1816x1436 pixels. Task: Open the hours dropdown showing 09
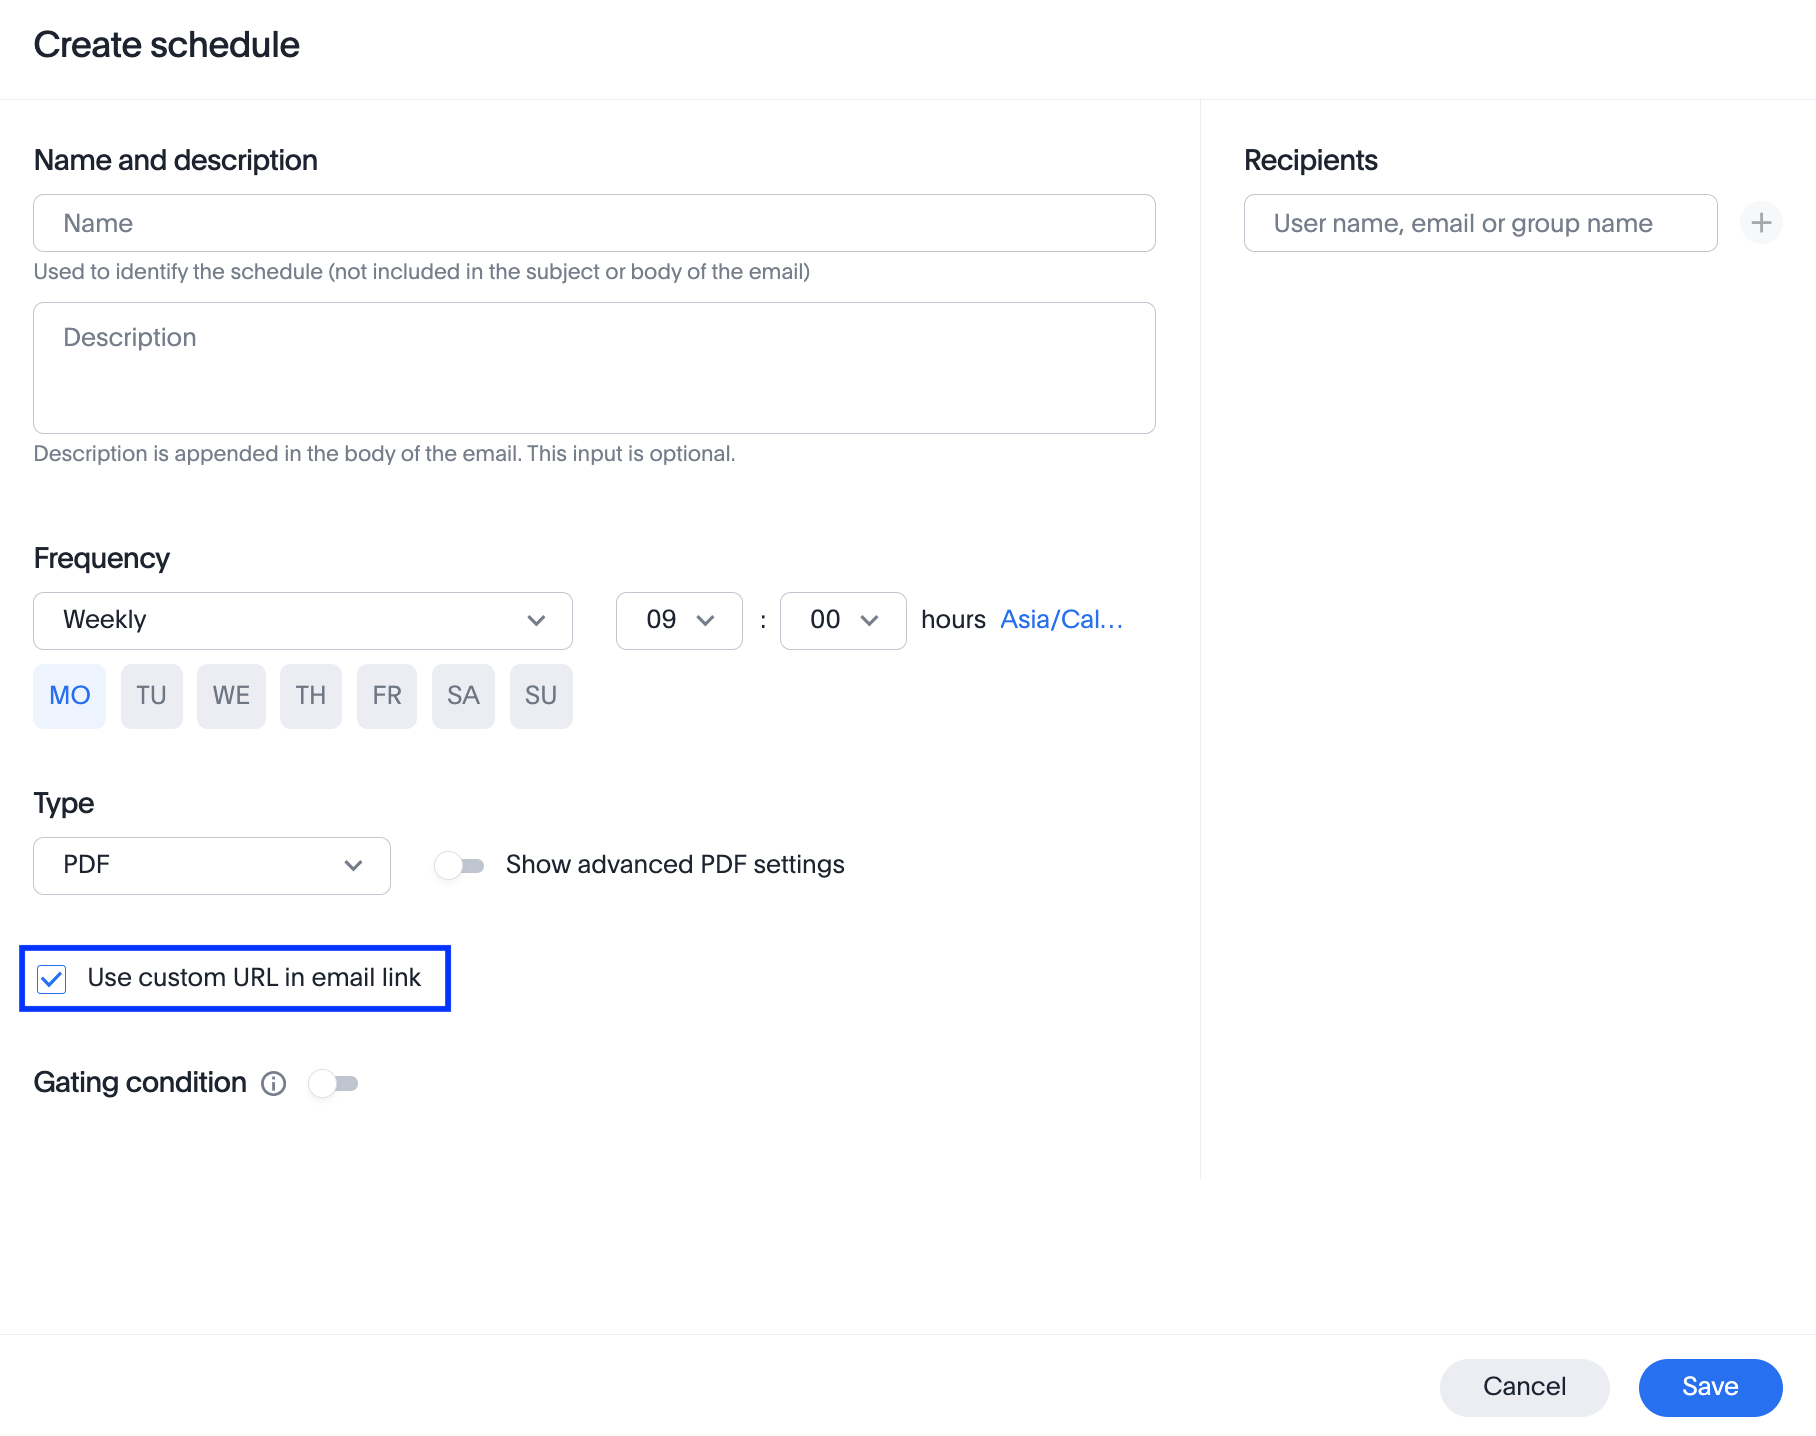click(678, 620)
